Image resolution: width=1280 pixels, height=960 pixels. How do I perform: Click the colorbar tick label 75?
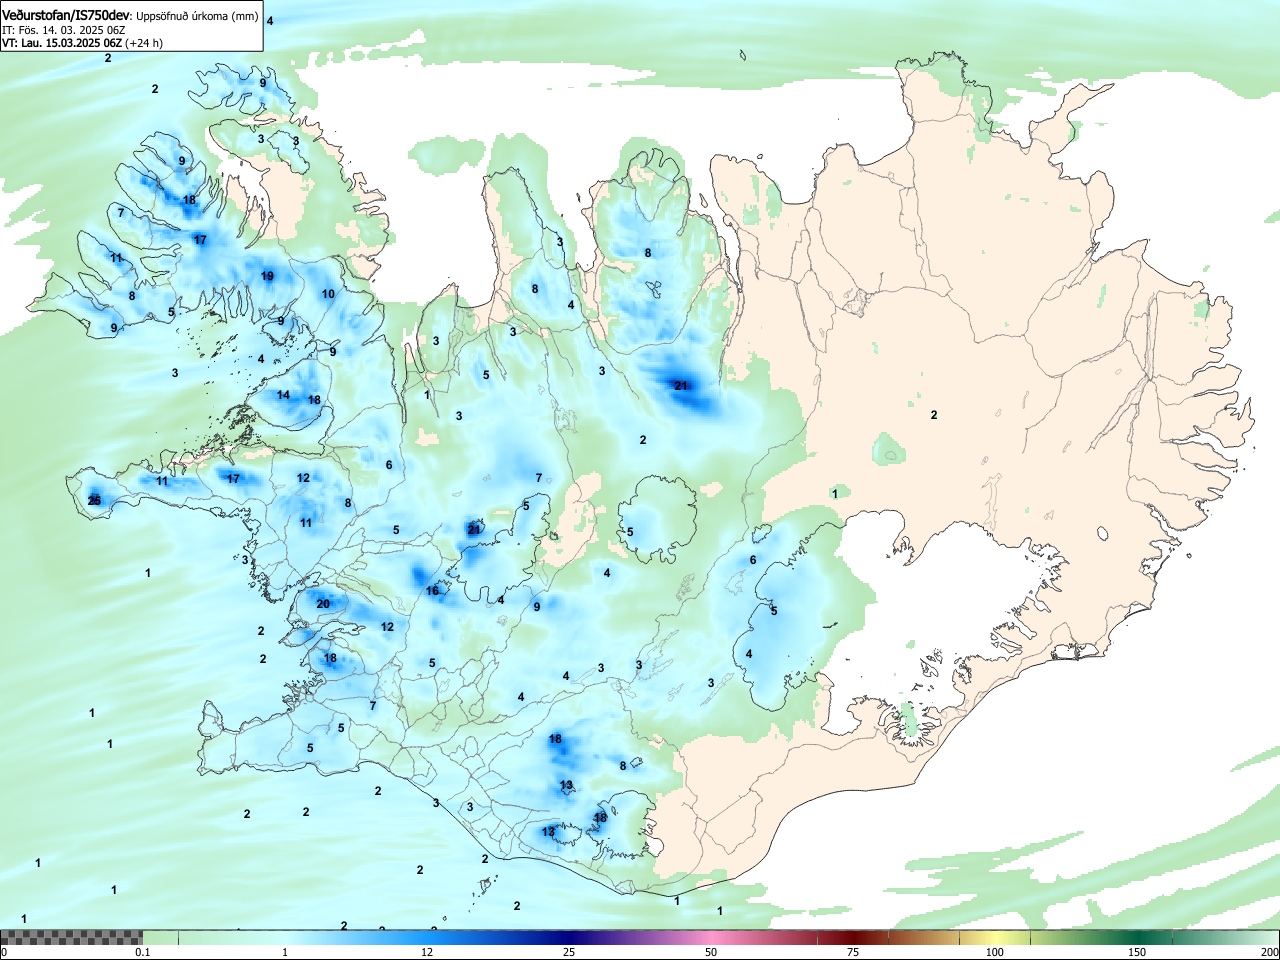tap(853, 952)
